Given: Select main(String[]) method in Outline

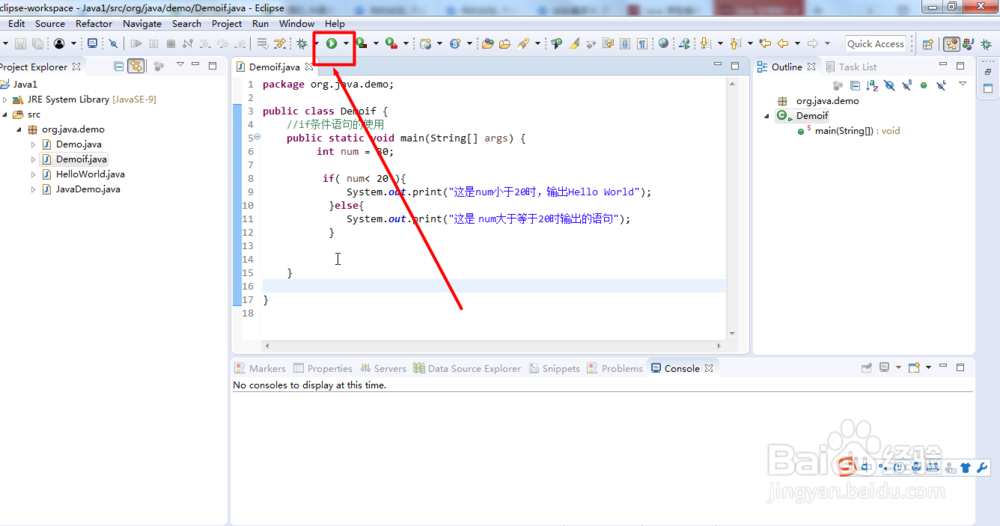Looking at the screenshot, I should 848,131.
